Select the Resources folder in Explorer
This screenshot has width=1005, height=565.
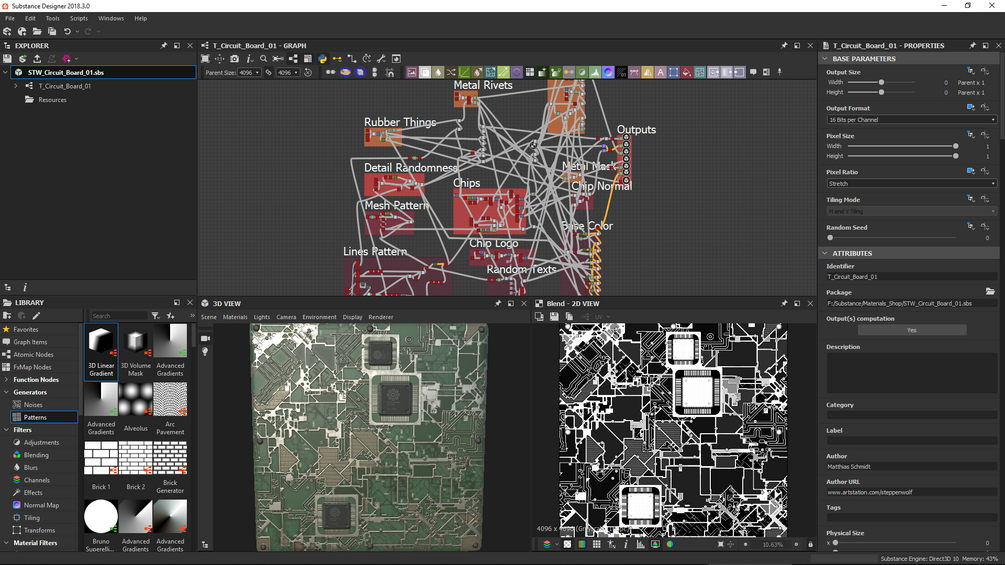coord(52,100)
